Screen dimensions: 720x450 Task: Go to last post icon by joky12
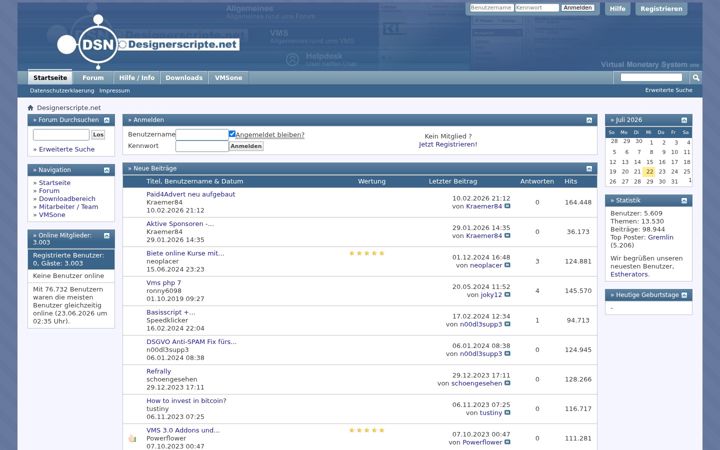click(507, 294)
